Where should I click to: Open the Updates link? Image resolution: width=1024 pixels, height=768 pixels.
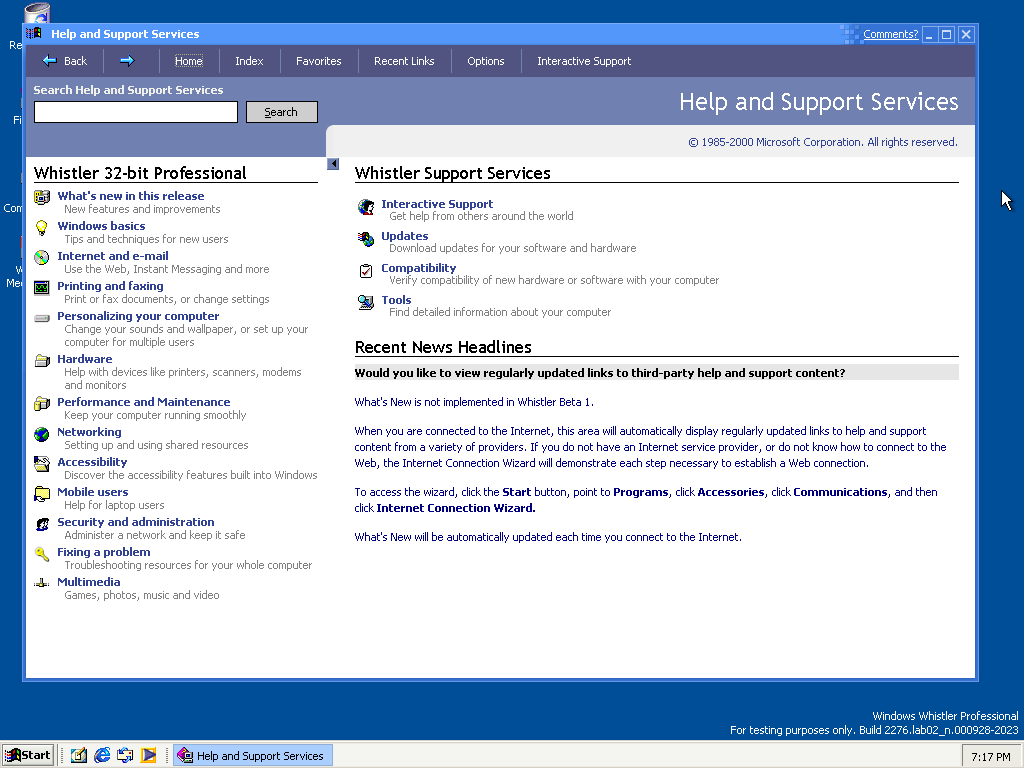(x=404, y=236)
